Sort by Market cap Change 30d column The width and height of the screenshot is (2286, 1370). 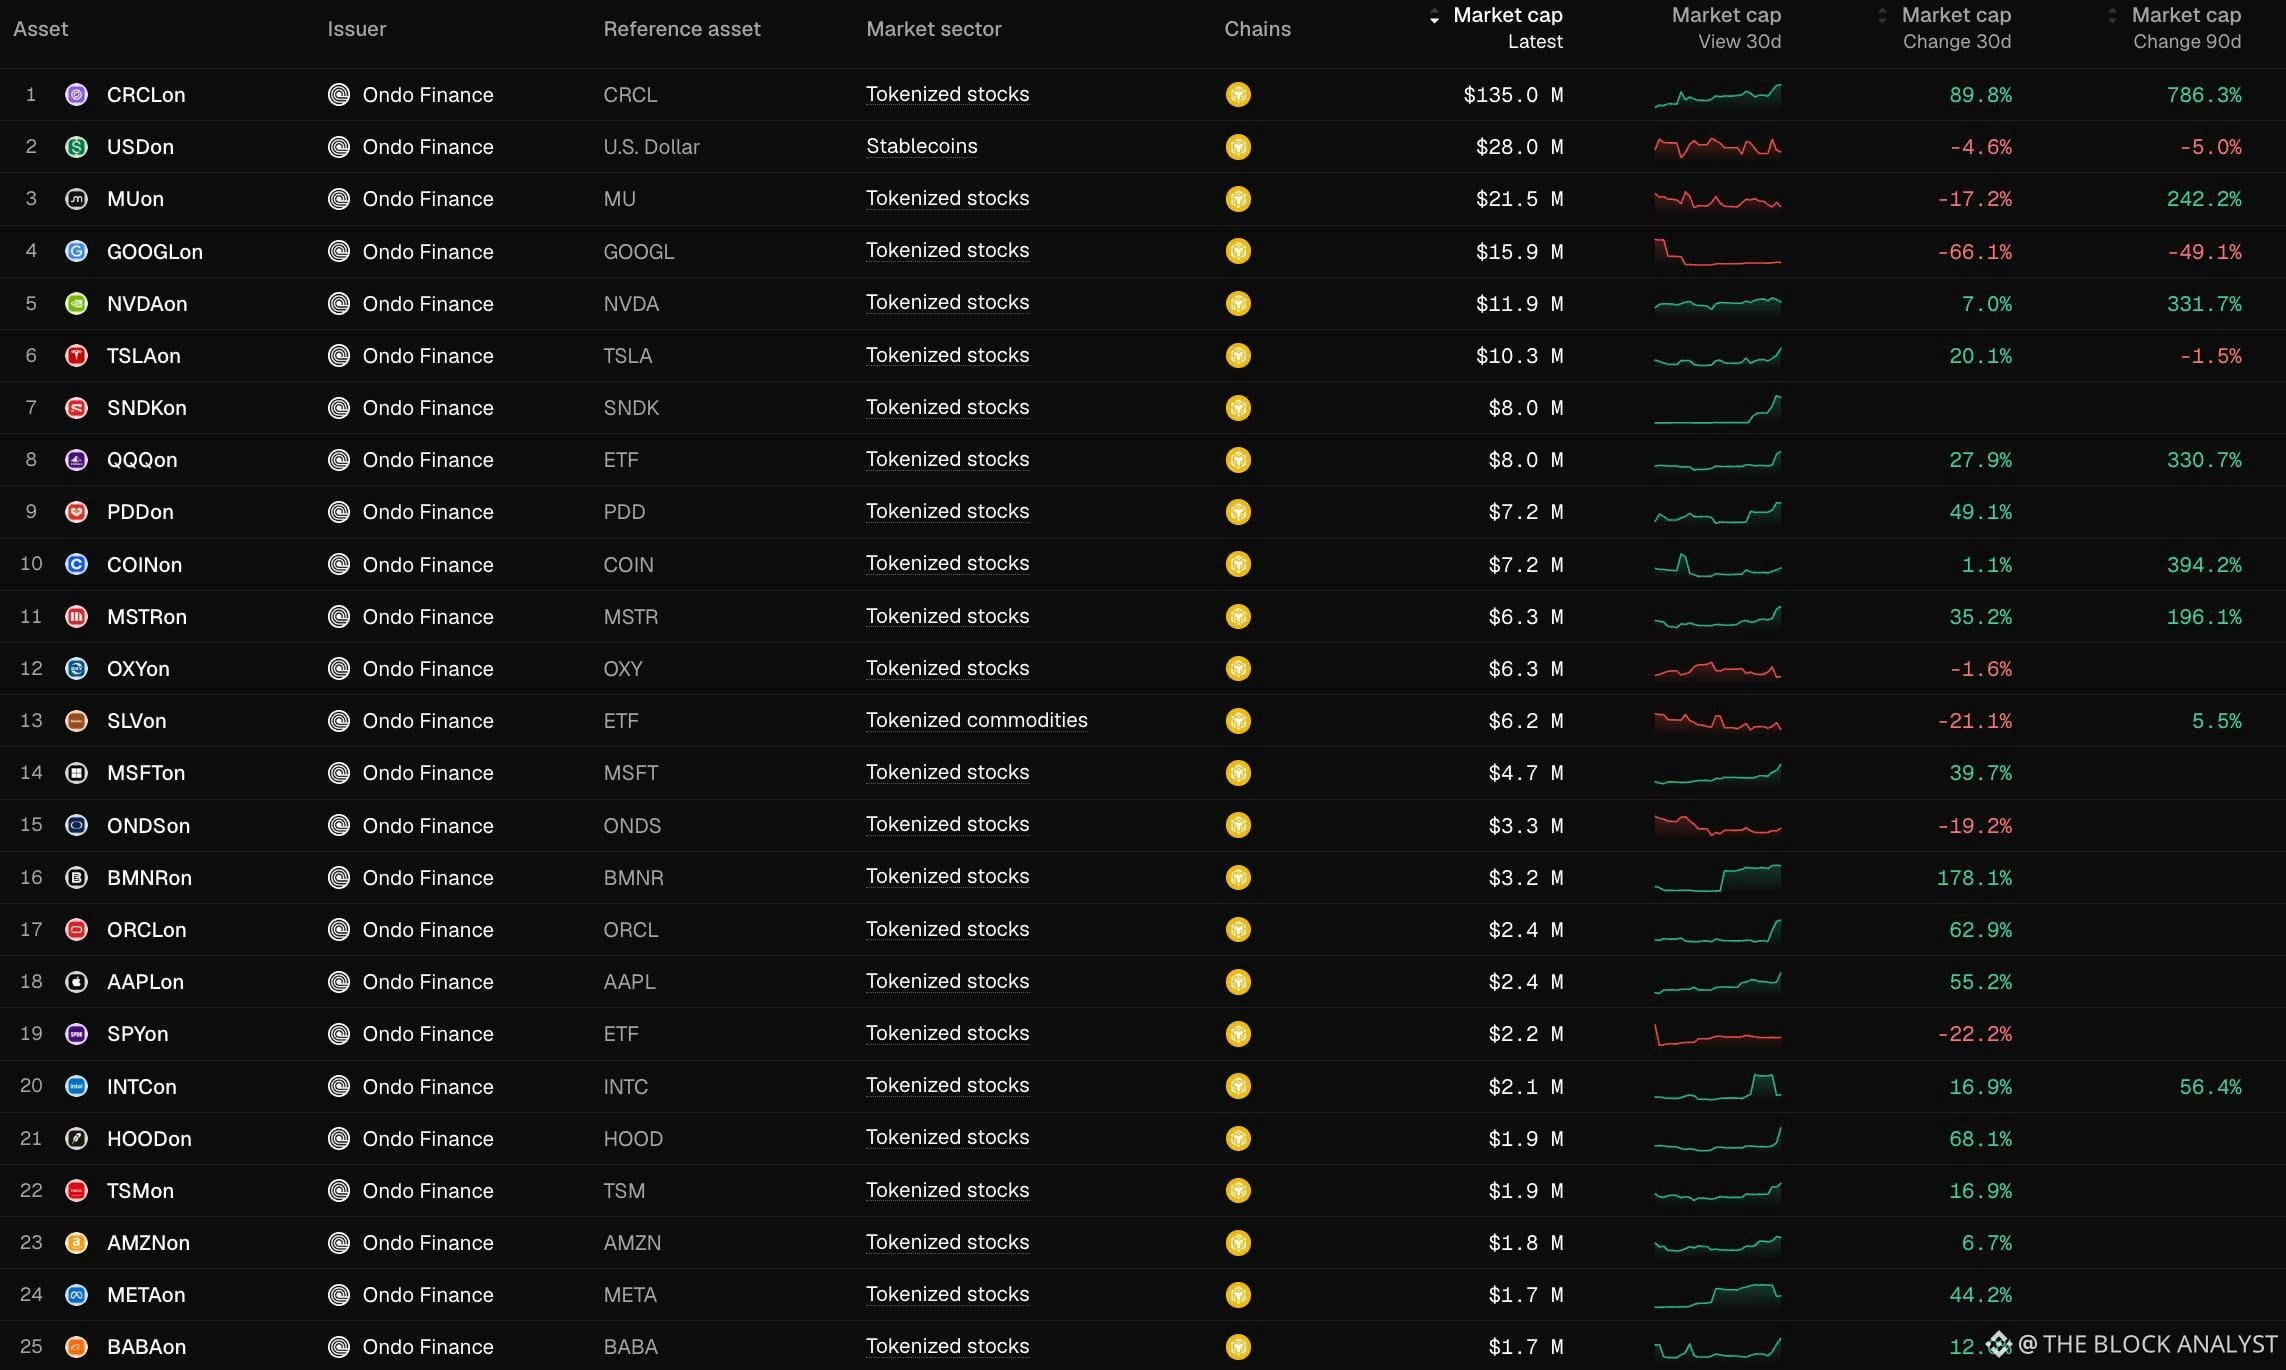pos(1946,28)
